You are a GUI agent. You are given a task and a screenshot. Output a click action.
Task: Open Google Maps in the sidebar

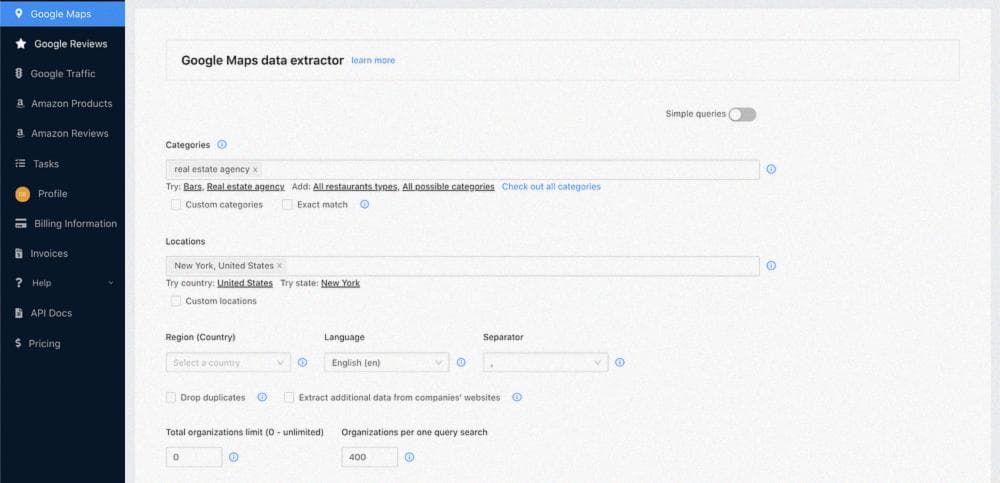pos(62,13)
